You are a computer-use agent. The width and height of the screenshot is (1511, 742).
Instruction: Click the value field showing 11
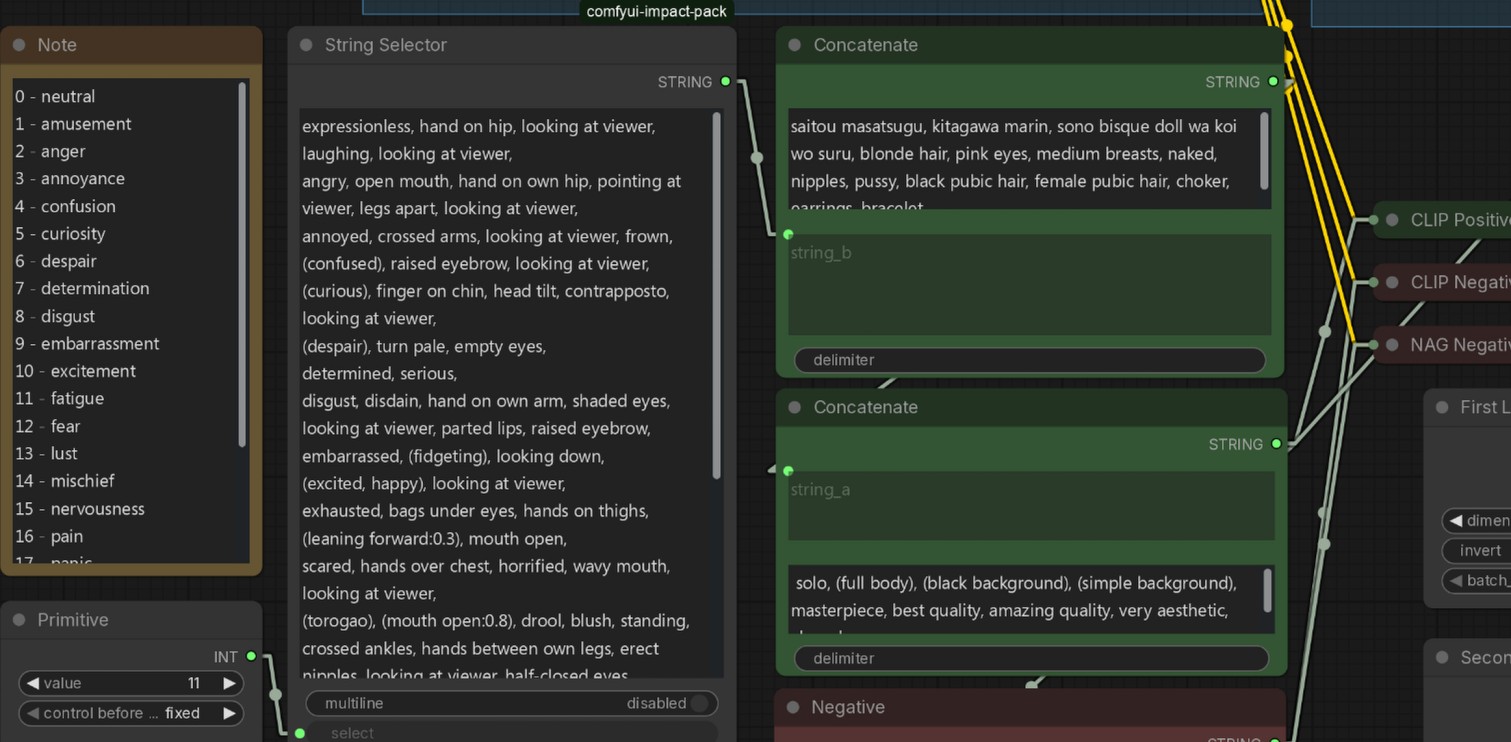pyautogui.click(x=131, y=684)
